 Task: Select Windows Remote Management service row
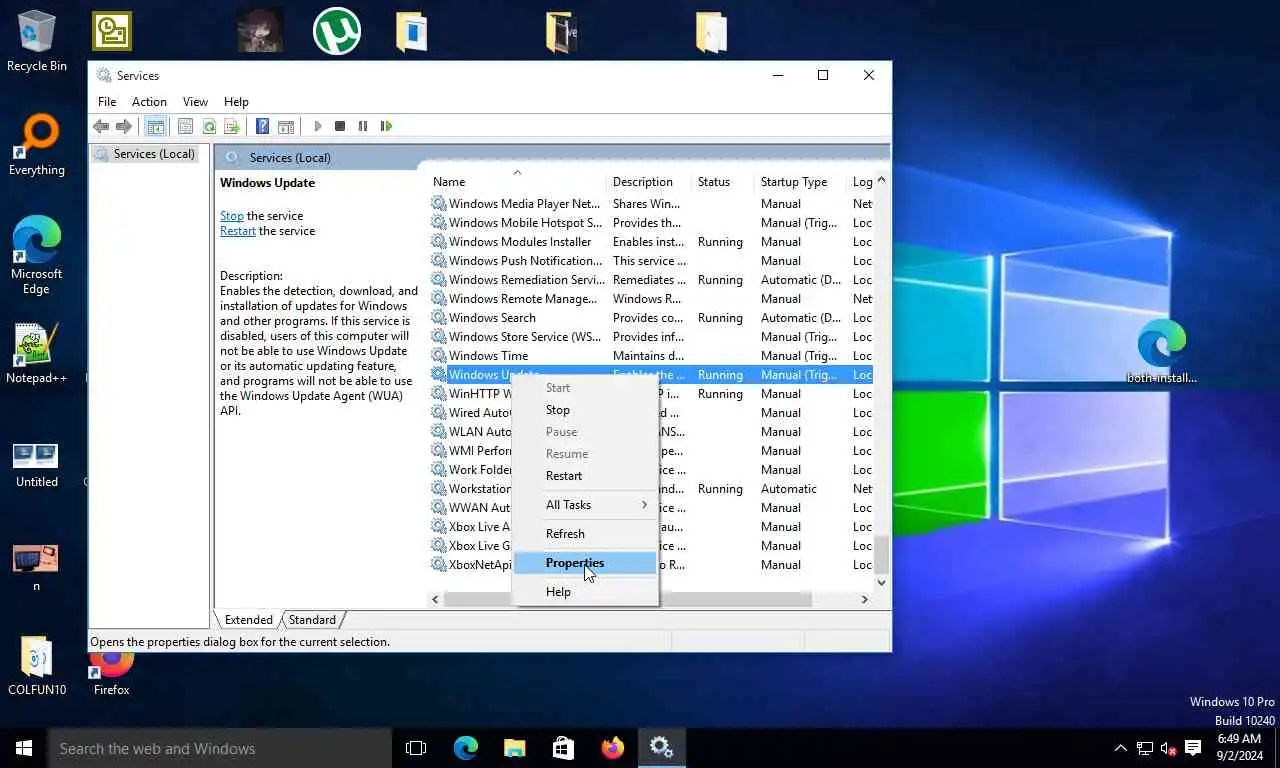point(651,299)
